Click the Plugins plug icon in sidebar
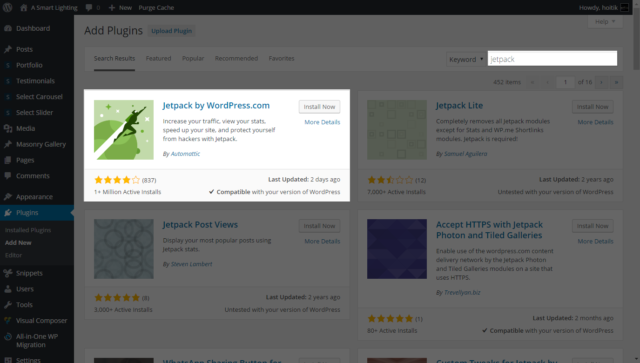Screen dimensions: 640x363 click(8, 212)
